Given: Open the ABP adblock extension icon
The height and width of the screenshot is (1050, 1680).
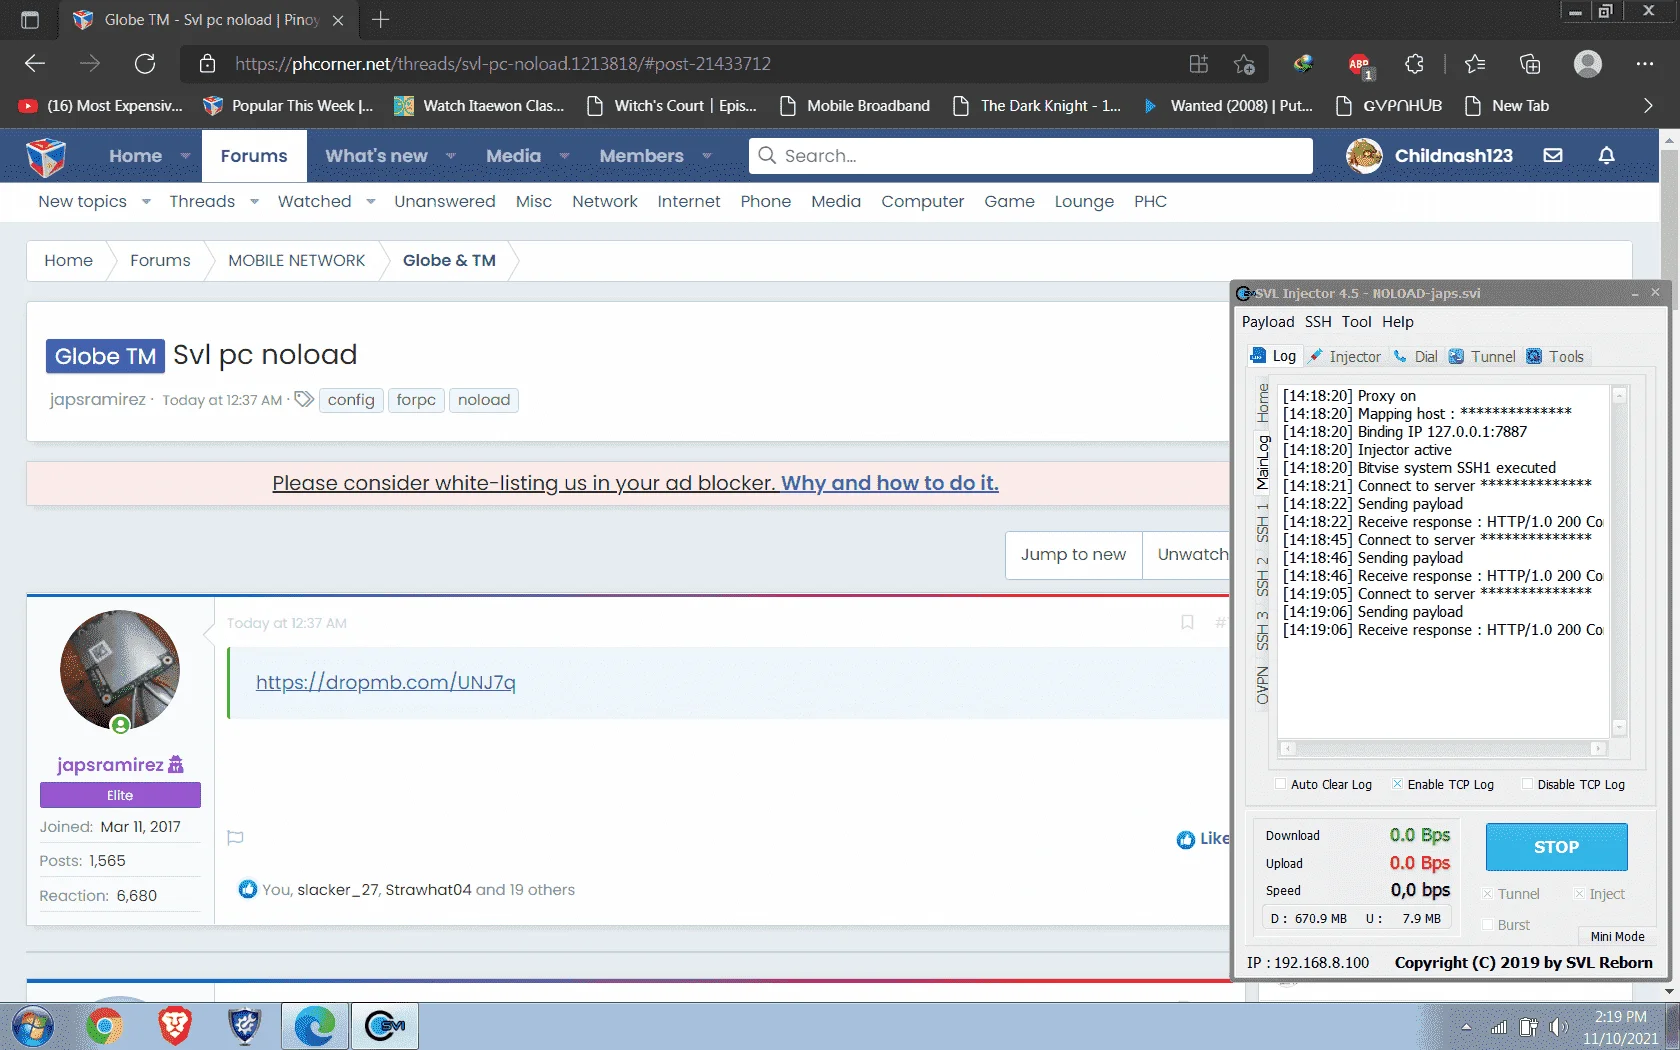Looking at the screenshot, I should point(1359,64).
